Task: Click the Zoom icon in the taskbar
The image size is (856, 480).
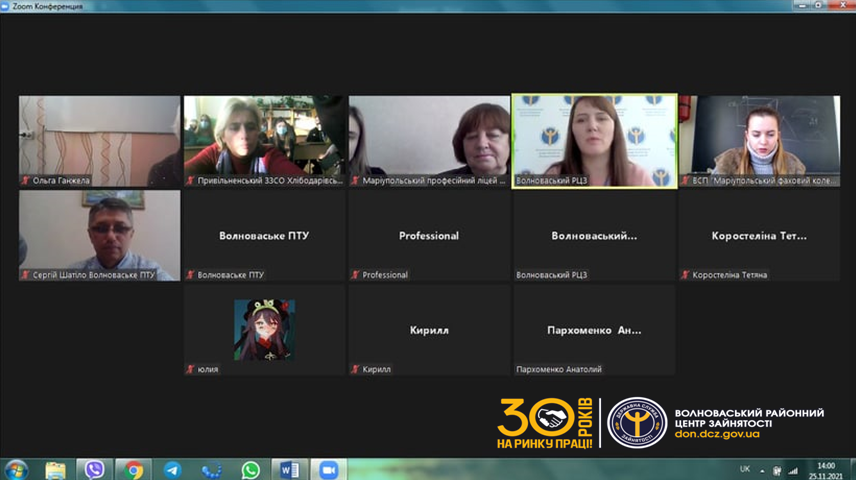Action: [x=327, y=469]
